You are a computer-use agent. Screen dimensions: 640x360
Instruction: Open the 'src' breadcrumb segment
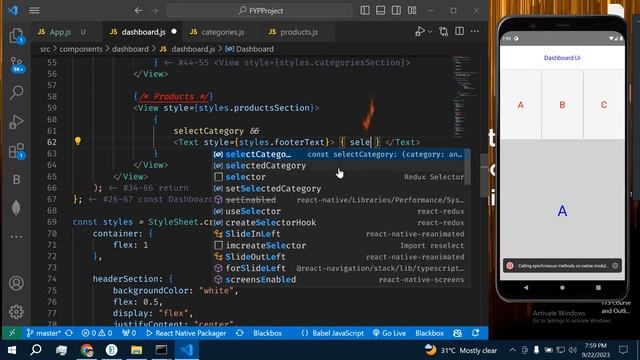[x=45, y=49]
